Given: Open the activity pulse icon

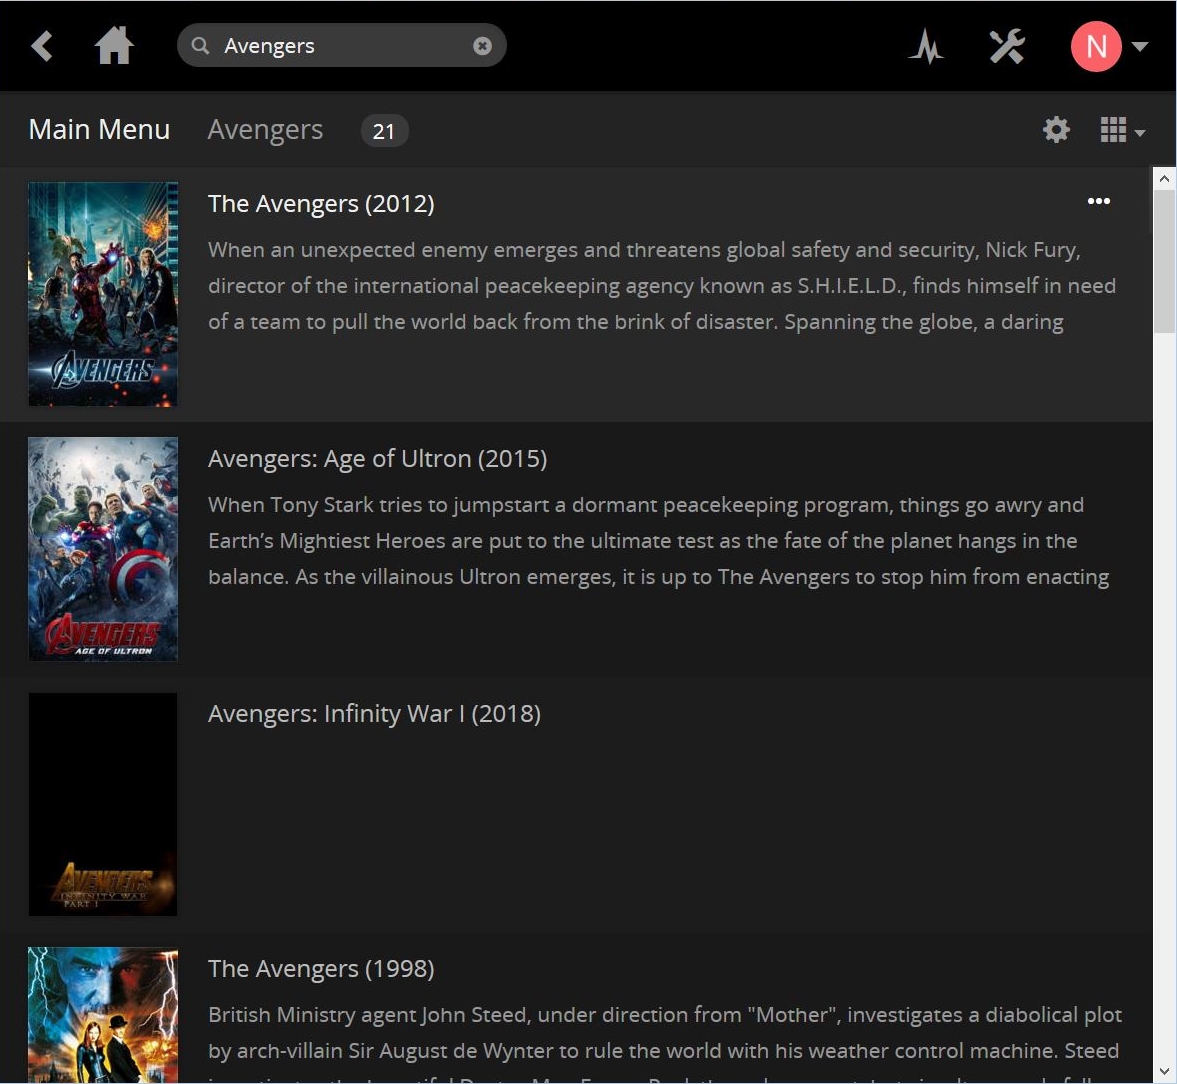Looking at the screenshot, I should tap(926, 47).
